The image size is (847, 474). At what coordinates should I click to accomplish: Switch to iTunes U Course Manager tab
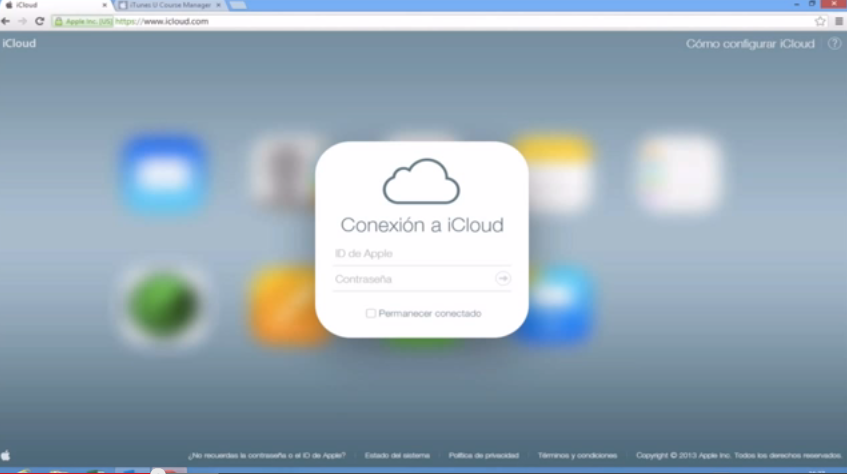click(169, 5)
